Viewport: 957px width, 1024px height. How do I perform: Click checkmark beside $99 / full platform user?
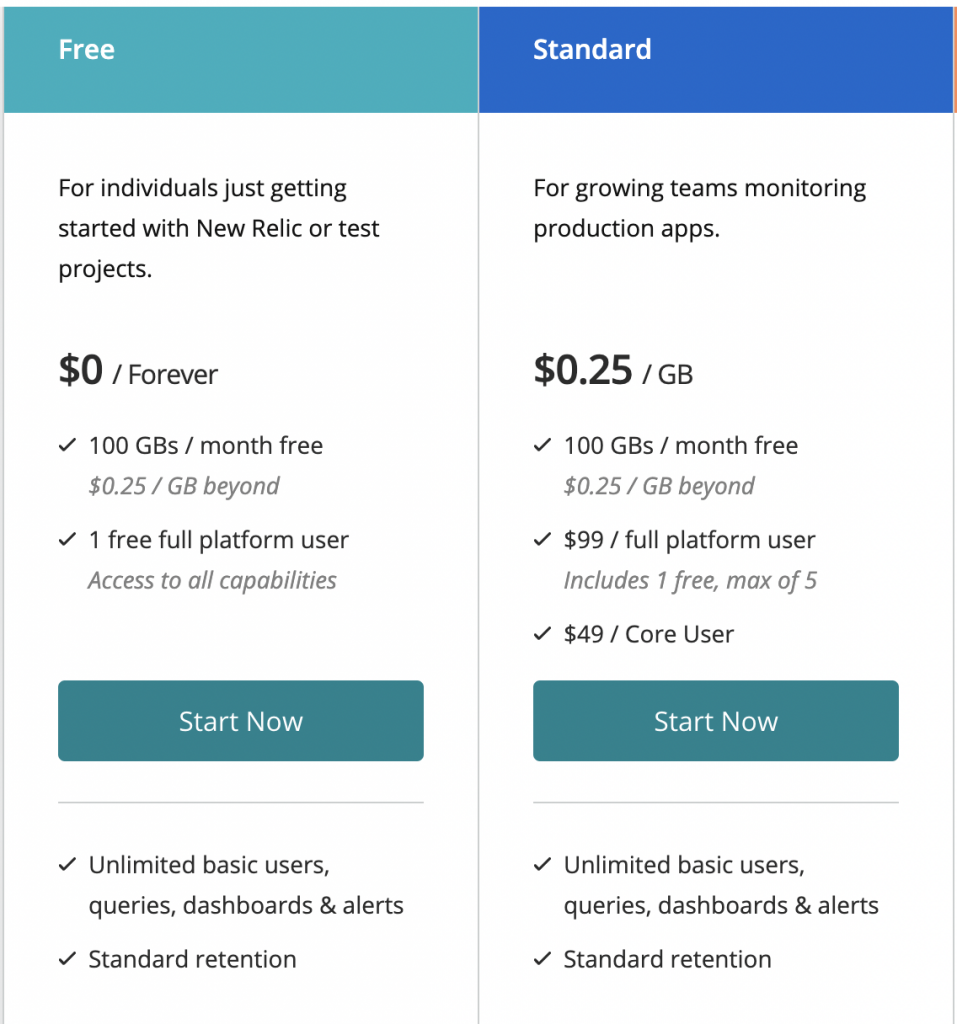pos(542,539)
